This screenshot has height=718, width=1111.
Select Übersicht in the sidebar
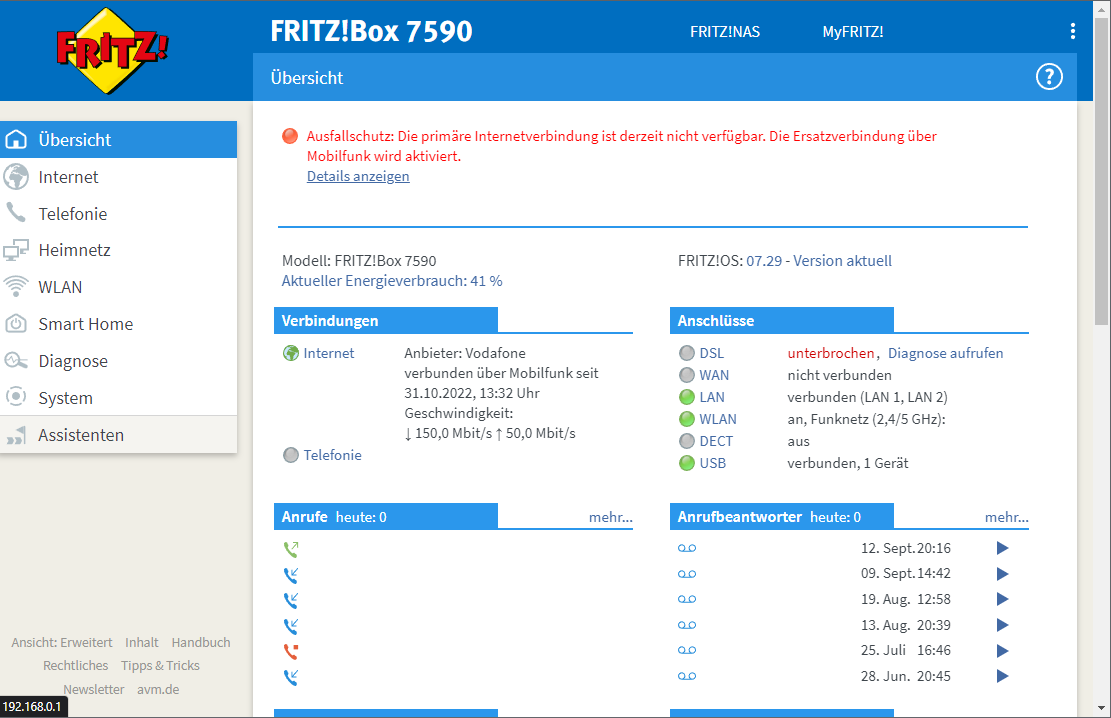tap(118, 140)
